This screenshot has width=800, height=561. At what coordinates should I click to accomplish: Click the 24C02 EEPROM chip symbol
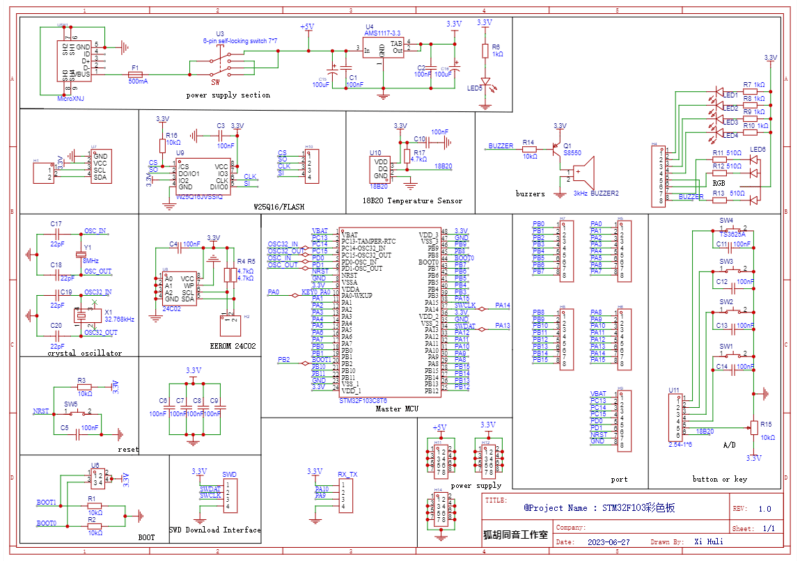[179, 289]
